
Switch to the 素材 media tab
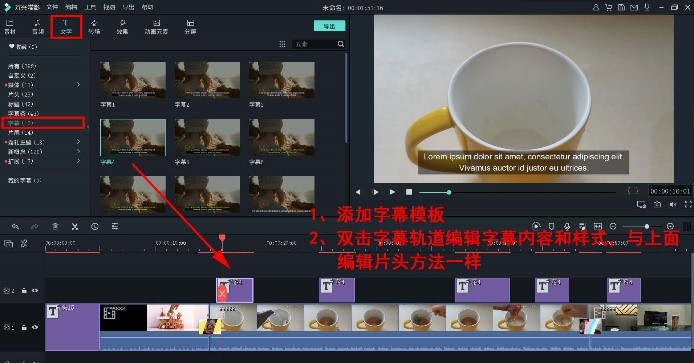pyautogui.click(x=10, y=27)
